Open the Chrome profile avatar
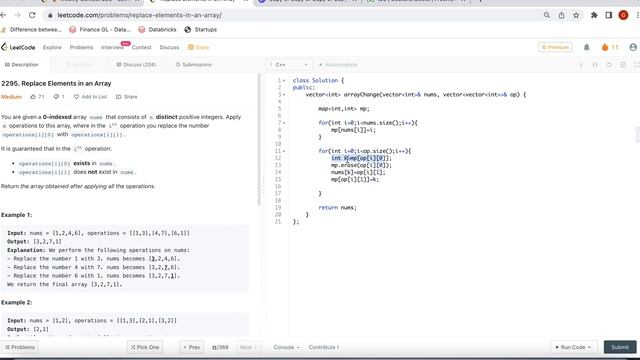 (x=623, y=15)
